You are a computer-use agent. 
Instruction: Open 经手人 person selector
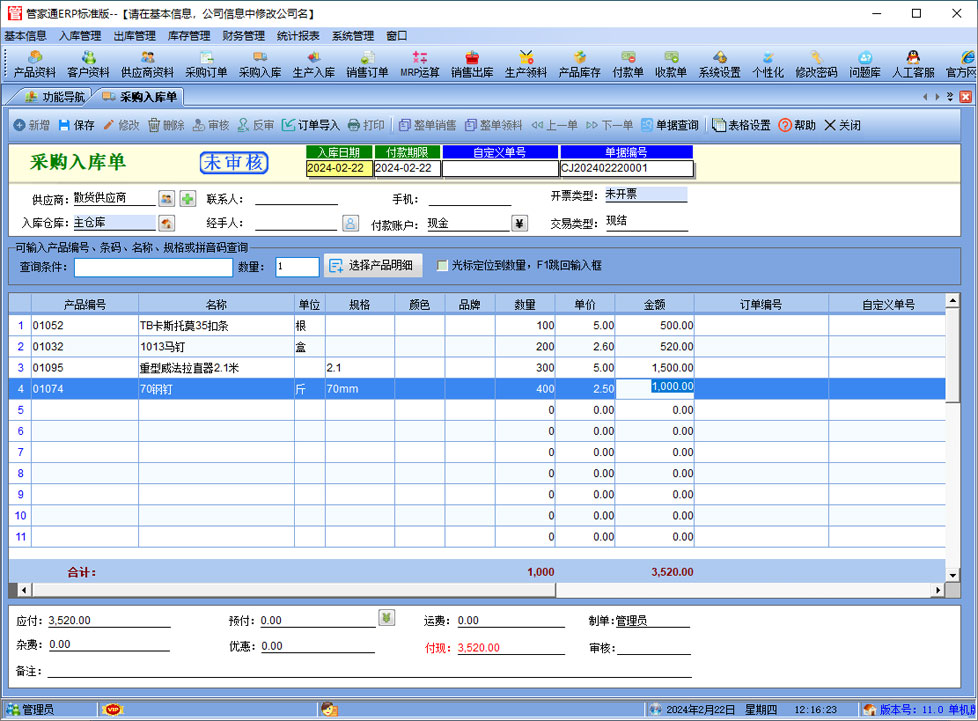click(x=350, y=223)
